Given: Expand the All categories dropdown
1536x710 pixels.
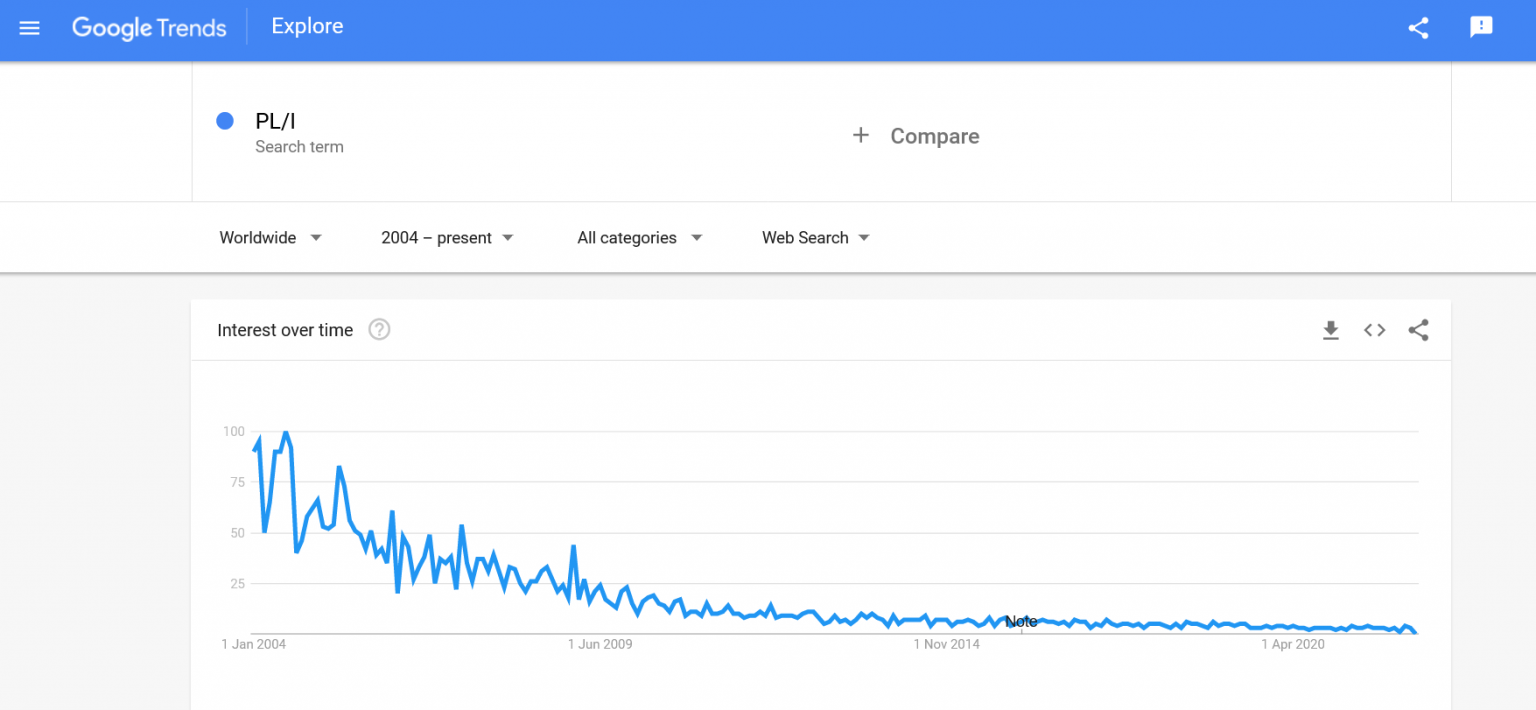Looking at the screenshot, I should 640,238.
